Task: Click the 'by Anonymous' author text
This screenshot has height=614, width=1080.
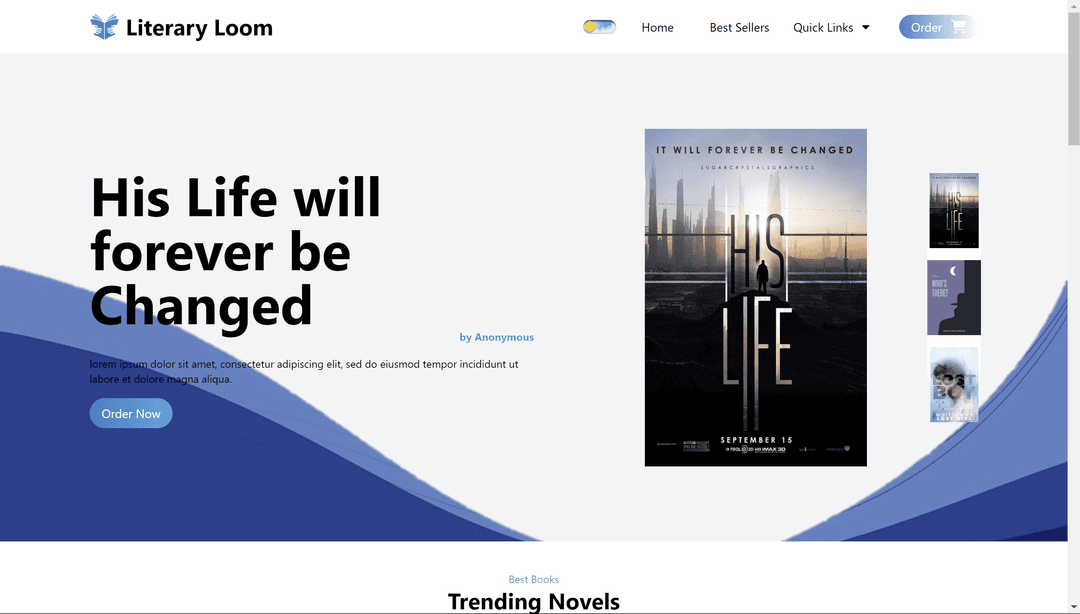Action: [x=496, y=337]
